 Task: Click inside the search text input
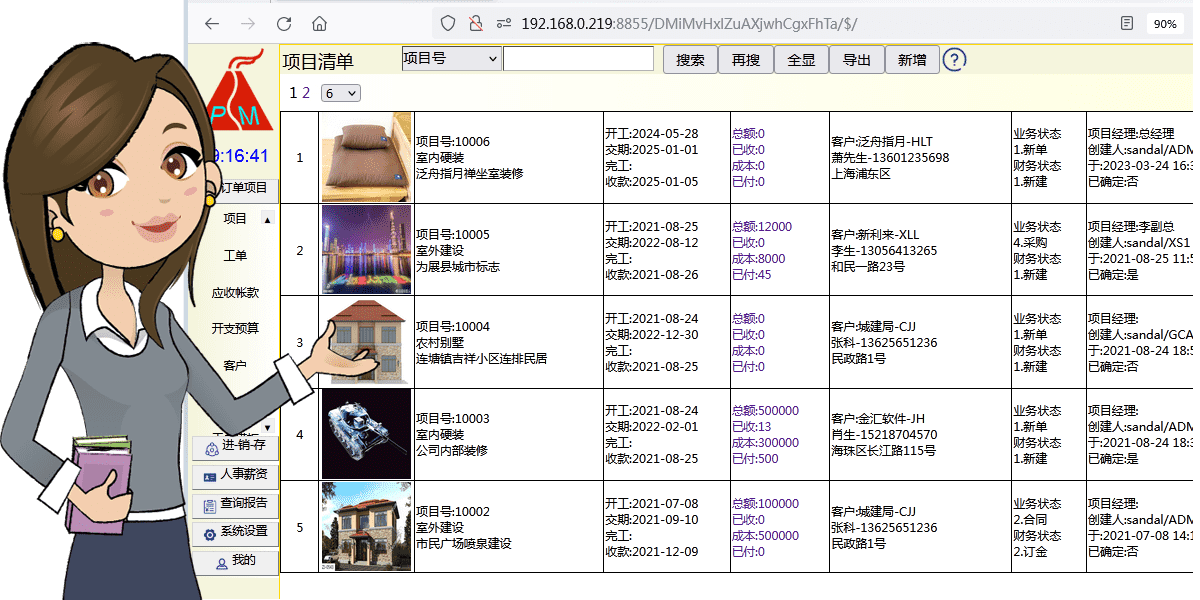click(x=578, y=58)
